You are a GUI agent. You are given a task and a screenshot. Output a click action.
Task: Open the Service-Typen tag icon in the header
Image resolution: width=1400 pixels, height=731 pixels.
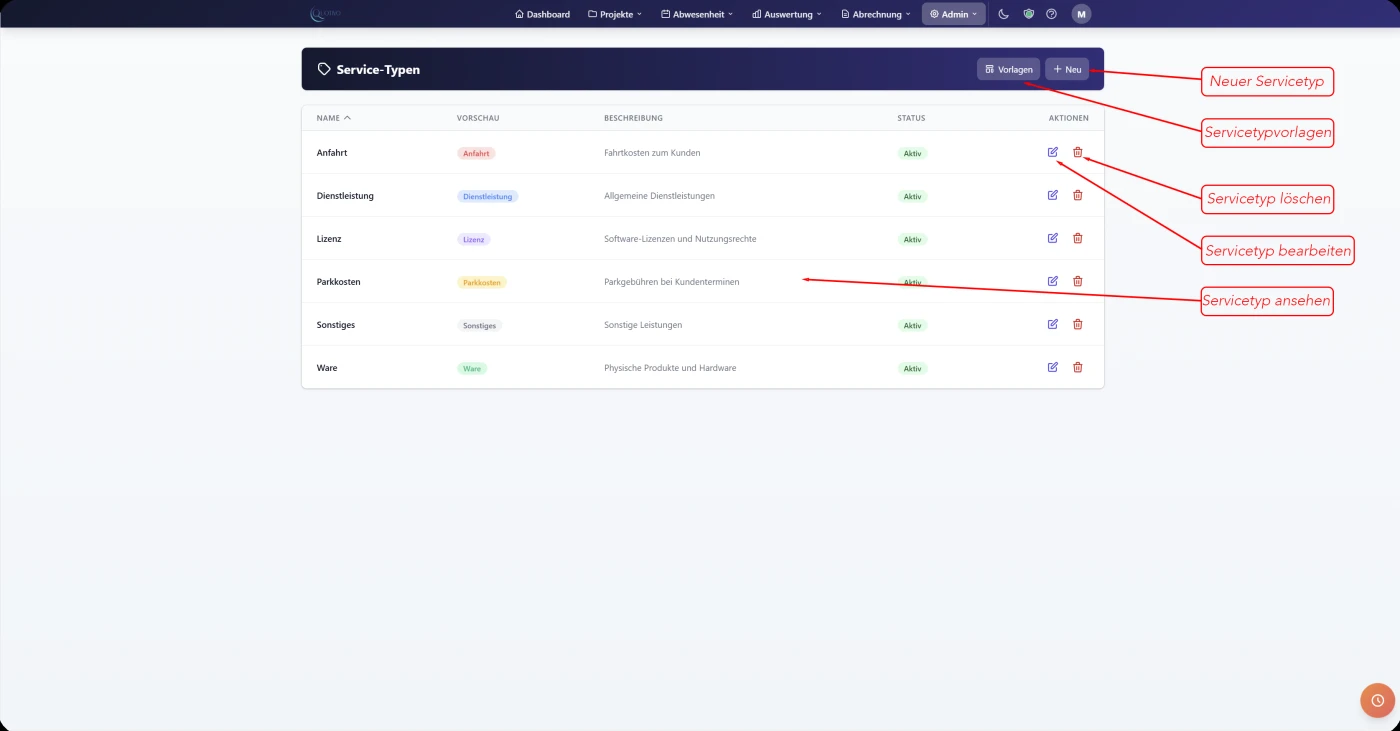tap(323, 69)
